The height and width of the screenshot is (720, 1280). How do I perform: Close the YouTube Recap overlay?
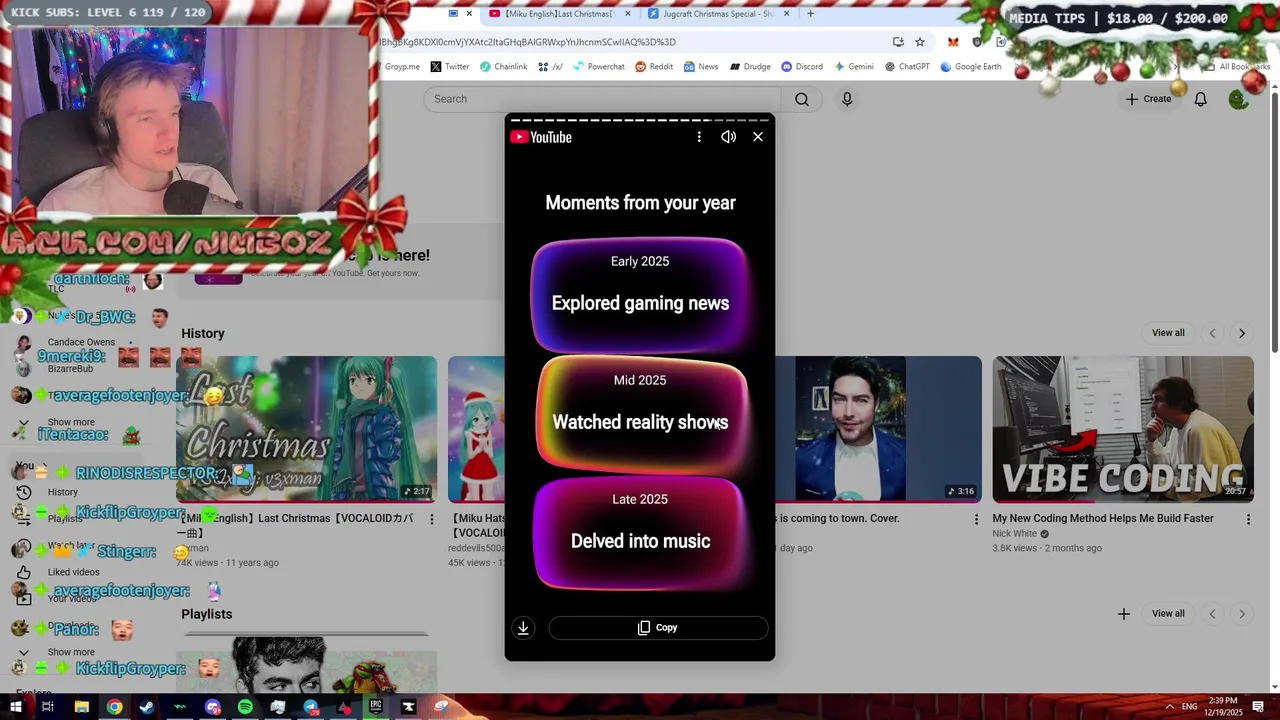pyautogui.click(x=758, y=137)
